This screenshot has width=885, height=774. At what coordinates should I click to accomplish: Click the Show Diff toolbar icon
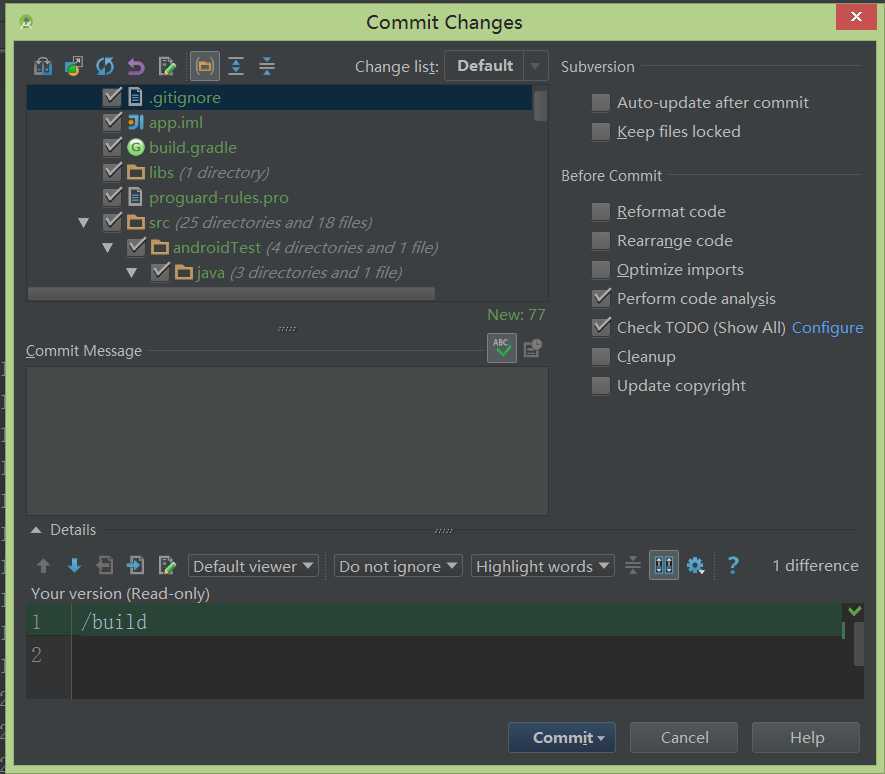pyautogui.click(x=43, y=66)
